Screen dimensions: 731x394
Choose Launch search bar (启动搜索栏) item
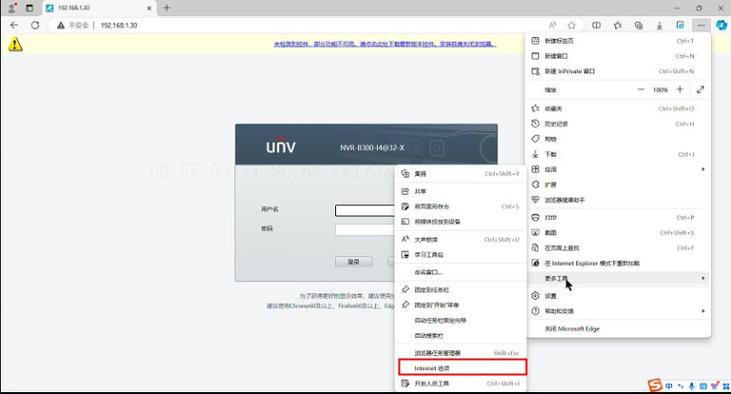pyautogui.click(x=461, y=335)
